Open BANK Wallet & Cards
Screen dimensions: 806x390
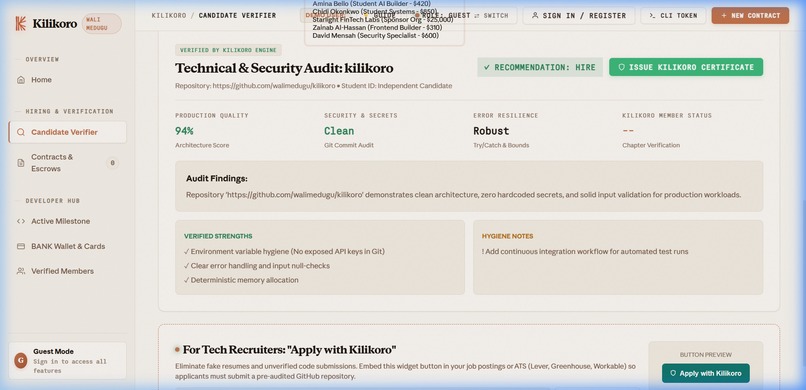[x=67, y=246]
